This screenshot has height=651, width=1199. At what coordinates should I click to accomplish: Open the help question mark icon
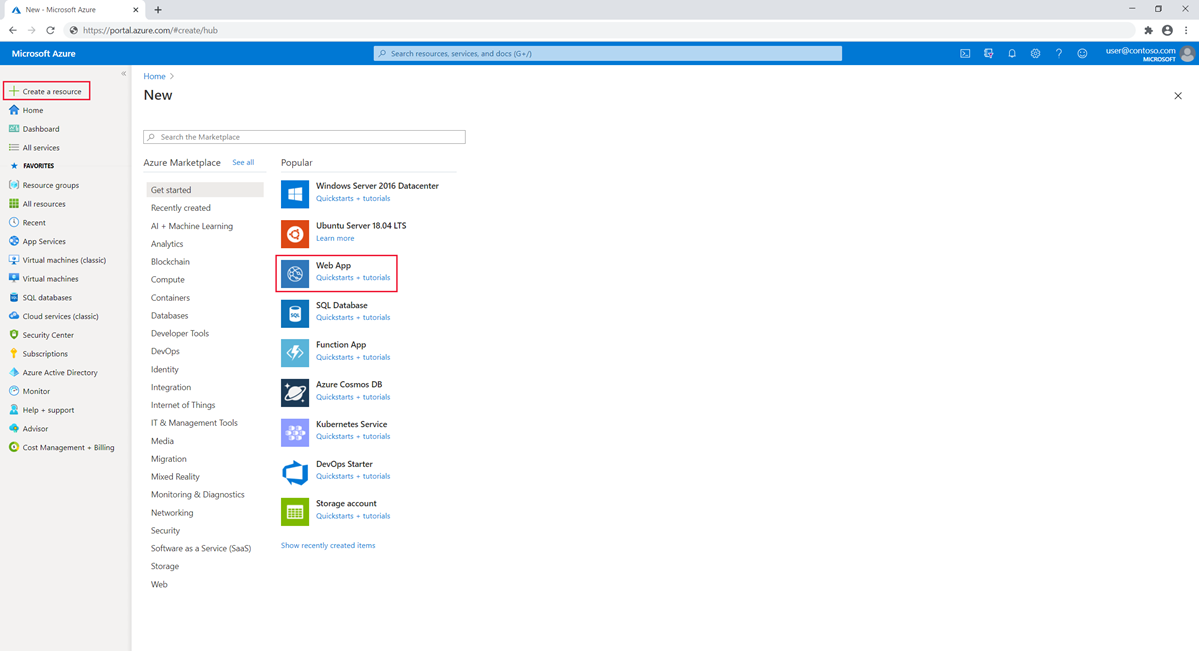pos(1059,54)
